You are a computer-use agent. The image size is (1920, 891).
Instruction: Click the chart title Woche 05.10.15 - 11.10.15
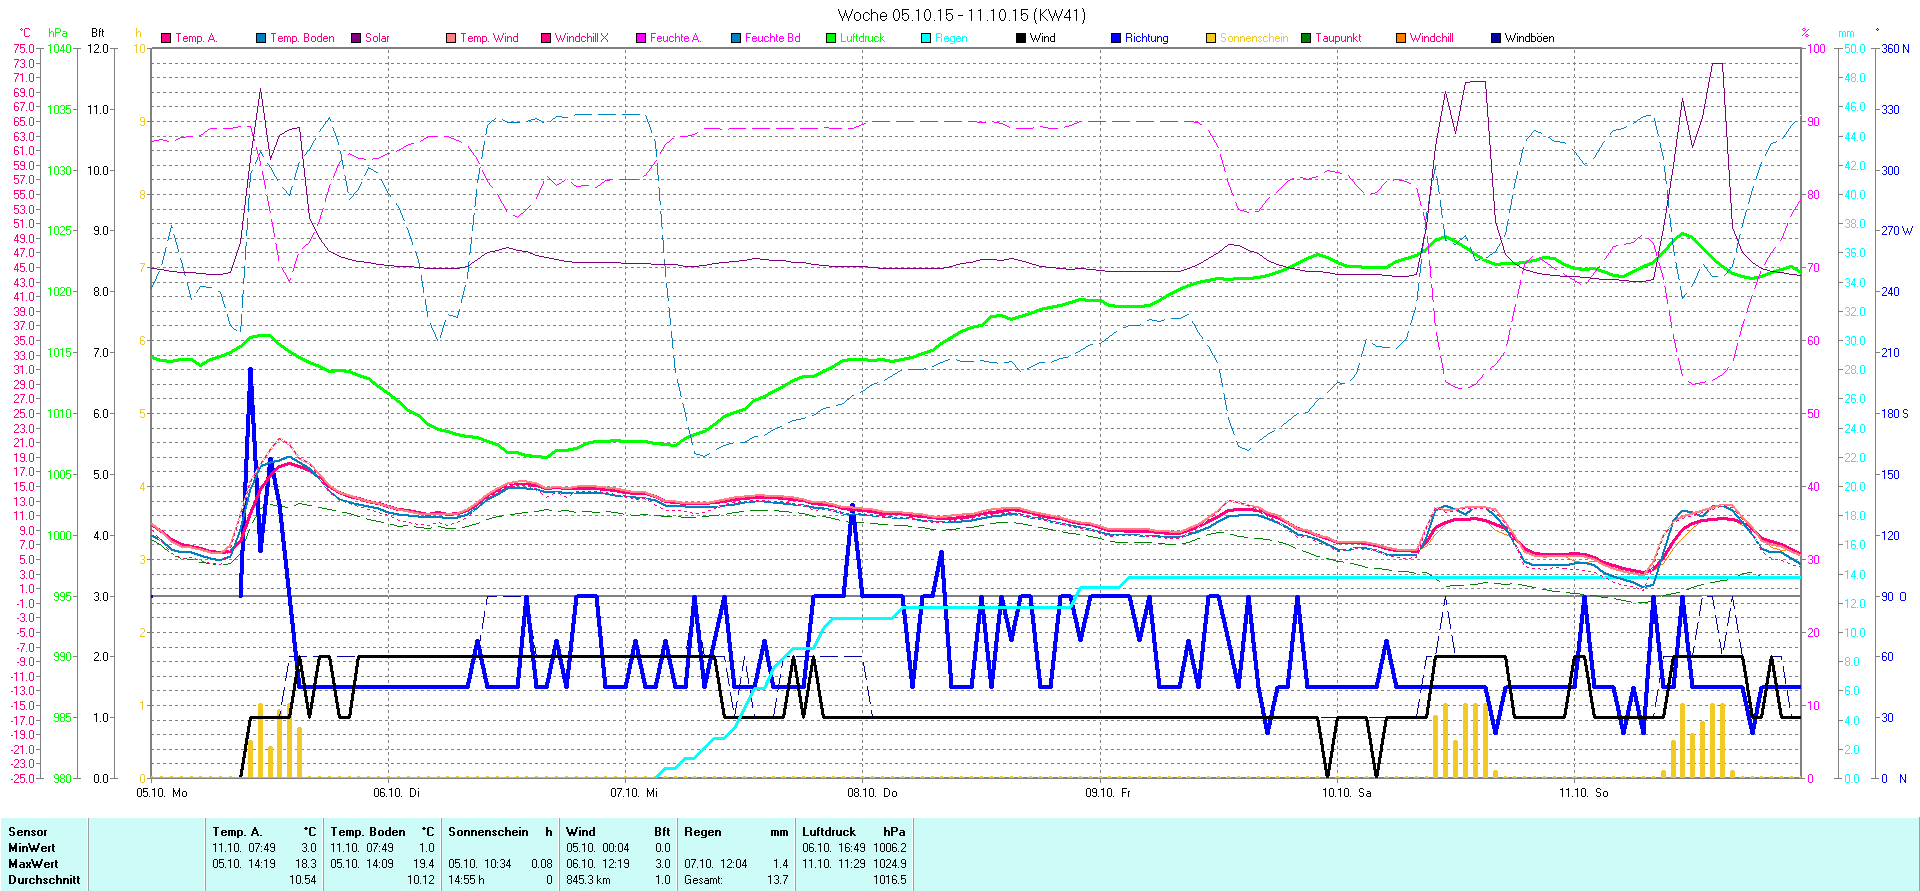pyautogui.click(x=960, y=15)
